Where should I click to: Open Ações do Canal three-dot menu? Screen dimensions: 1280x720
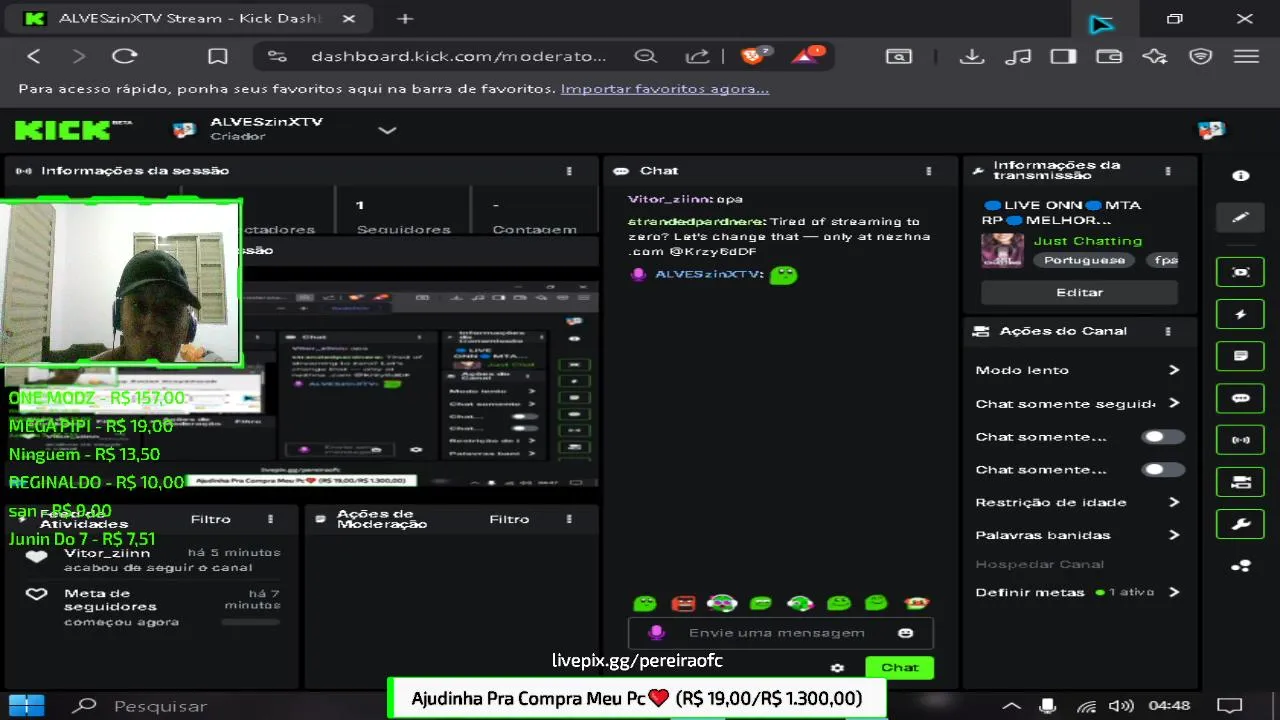(1167, 331)
